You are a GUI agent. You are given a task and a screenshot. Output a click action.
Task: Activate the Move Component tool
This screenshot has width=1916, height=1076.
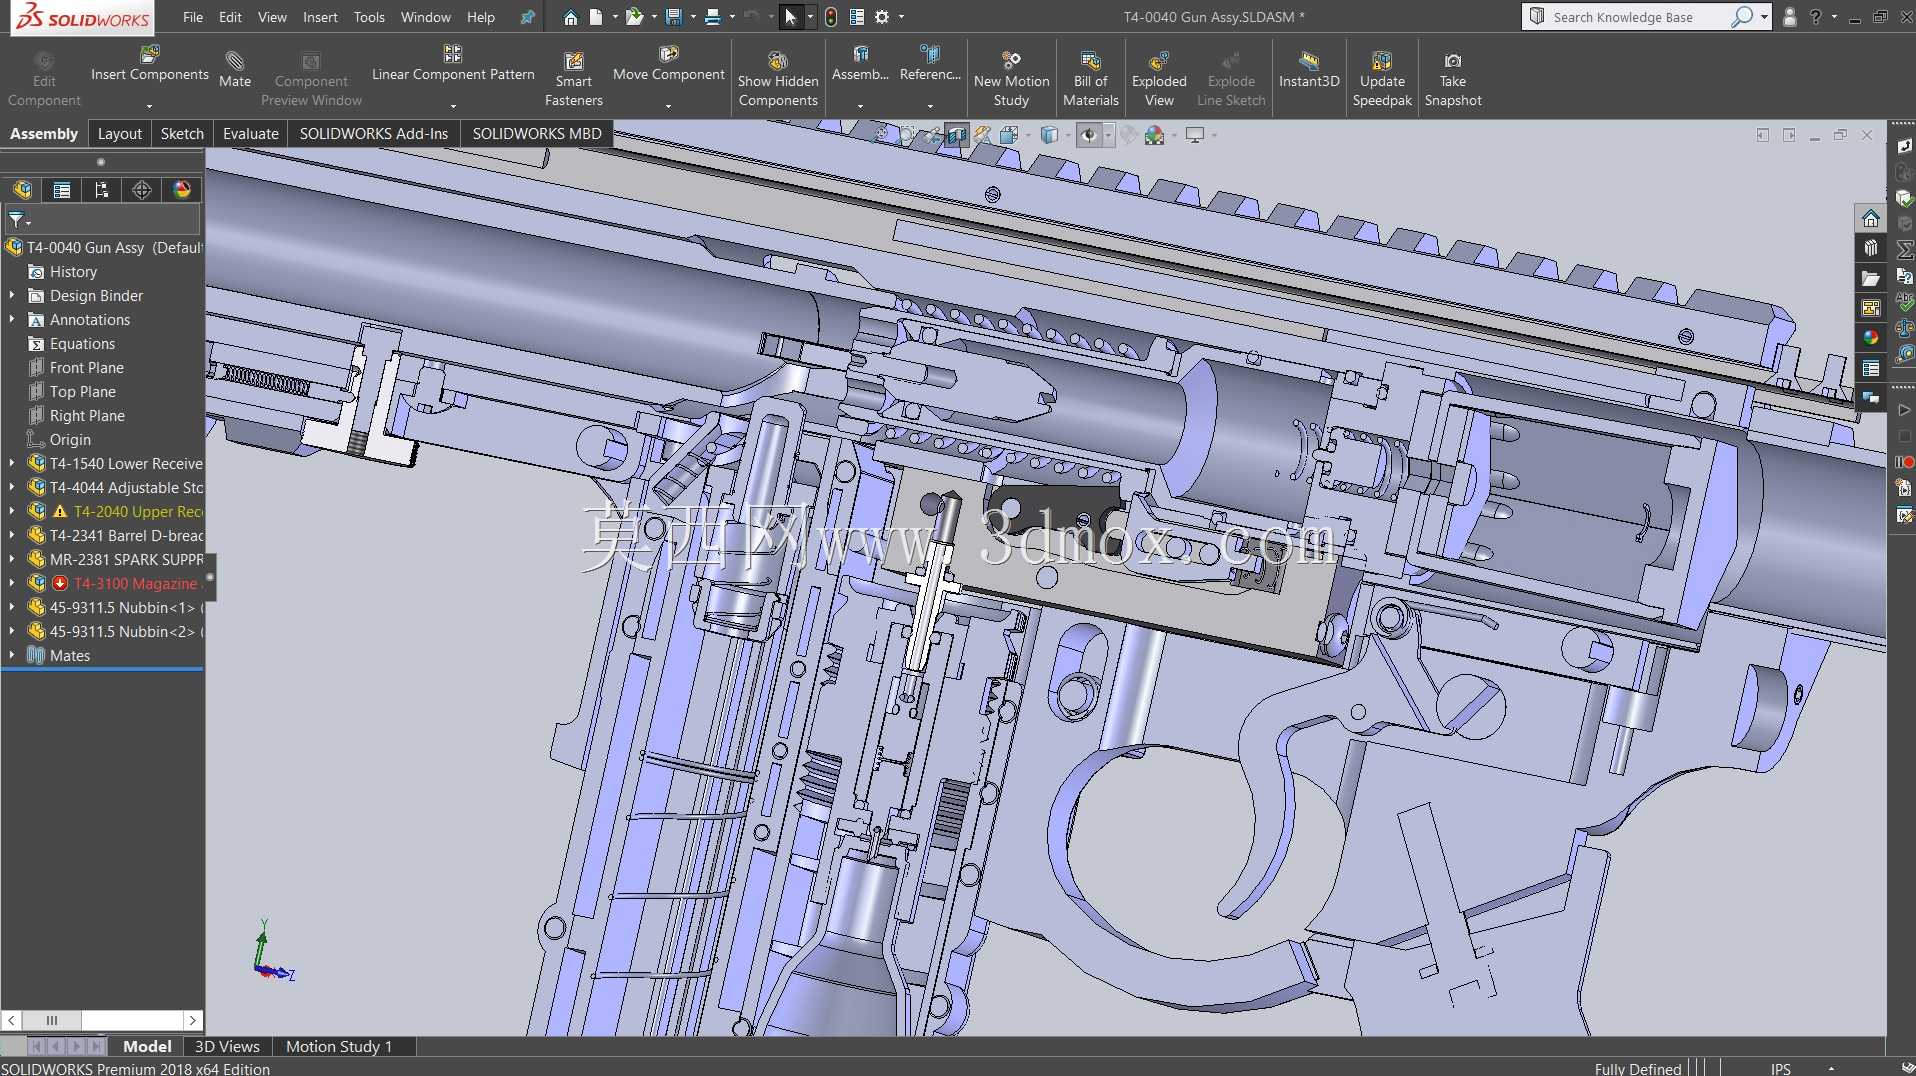tap(669, 64)
